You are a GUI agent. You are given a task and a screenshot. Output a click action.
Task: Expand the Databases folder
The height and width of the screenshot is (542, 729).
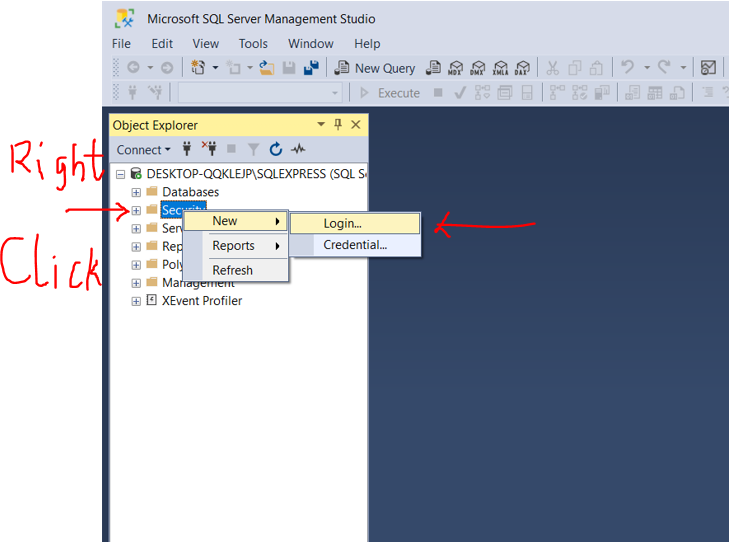click(136, 192)
